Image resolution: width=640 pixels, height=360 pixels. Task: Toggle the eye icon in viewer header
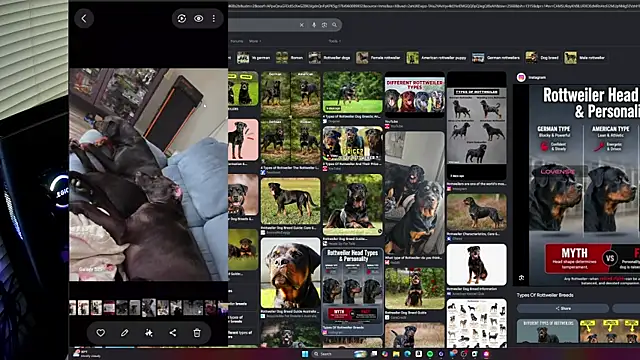[x=198, y=18]
